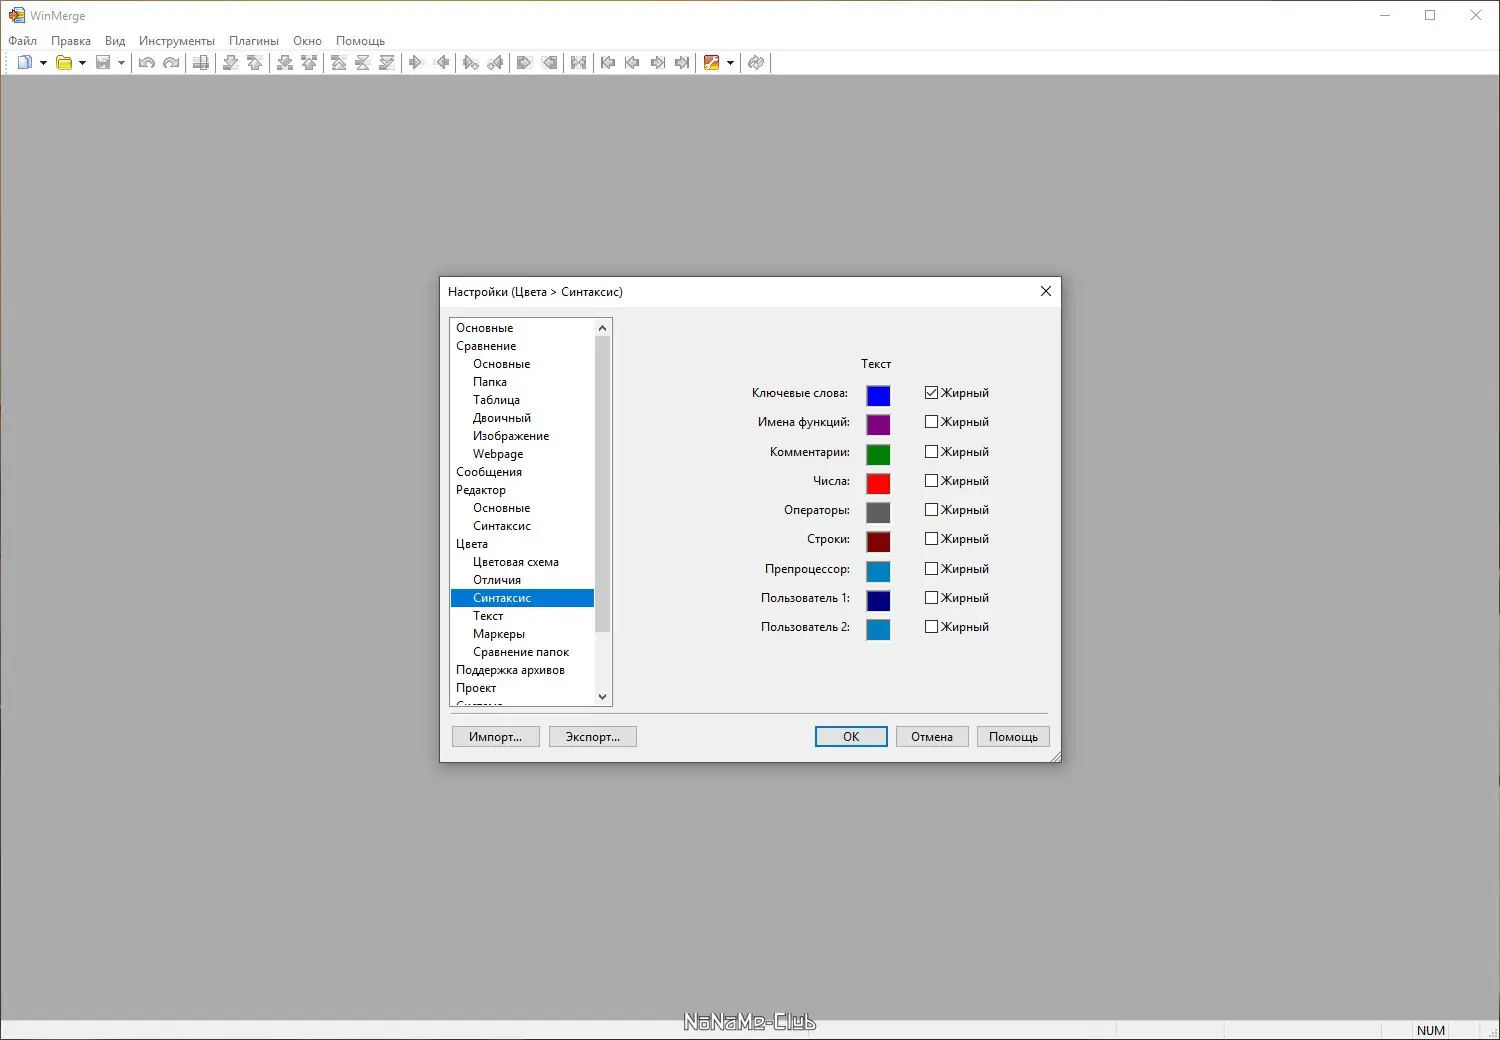Click the Импорт... button
This screenshot has width=1500, height=1040.
pos(496,737)
